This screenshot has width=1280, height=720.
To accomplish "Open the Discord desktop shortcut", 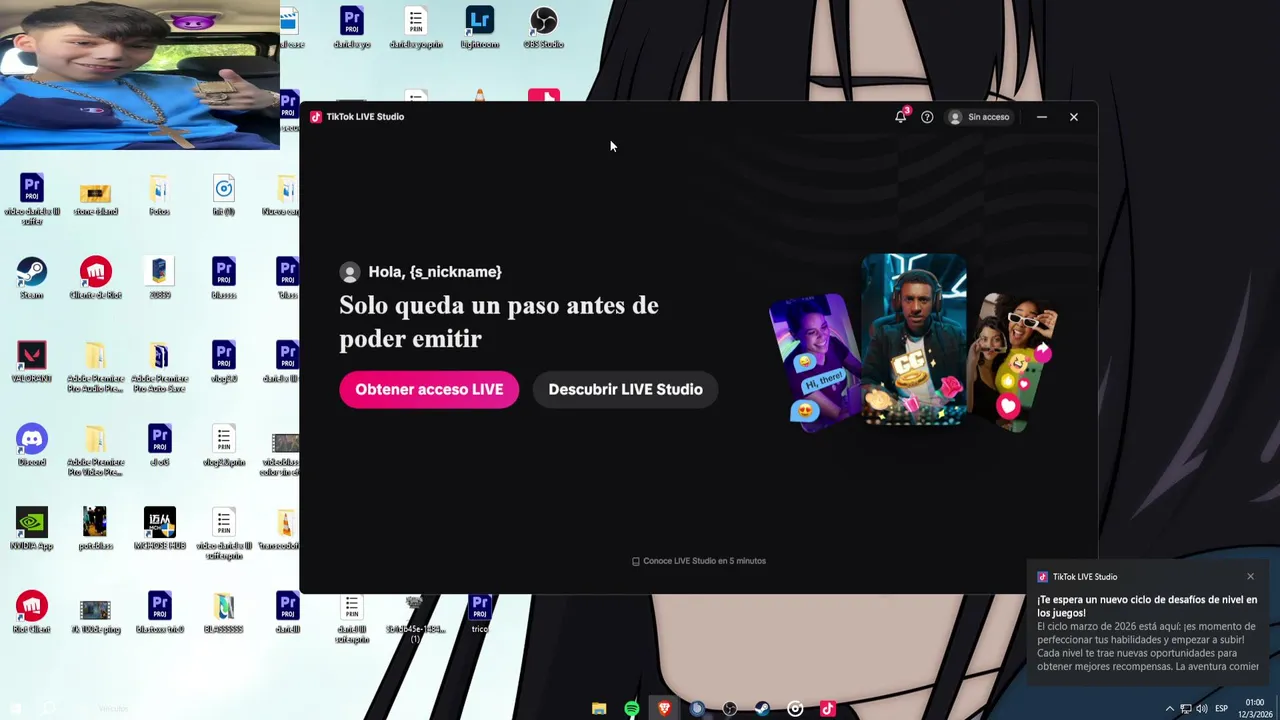I will (x=32, y=445).
